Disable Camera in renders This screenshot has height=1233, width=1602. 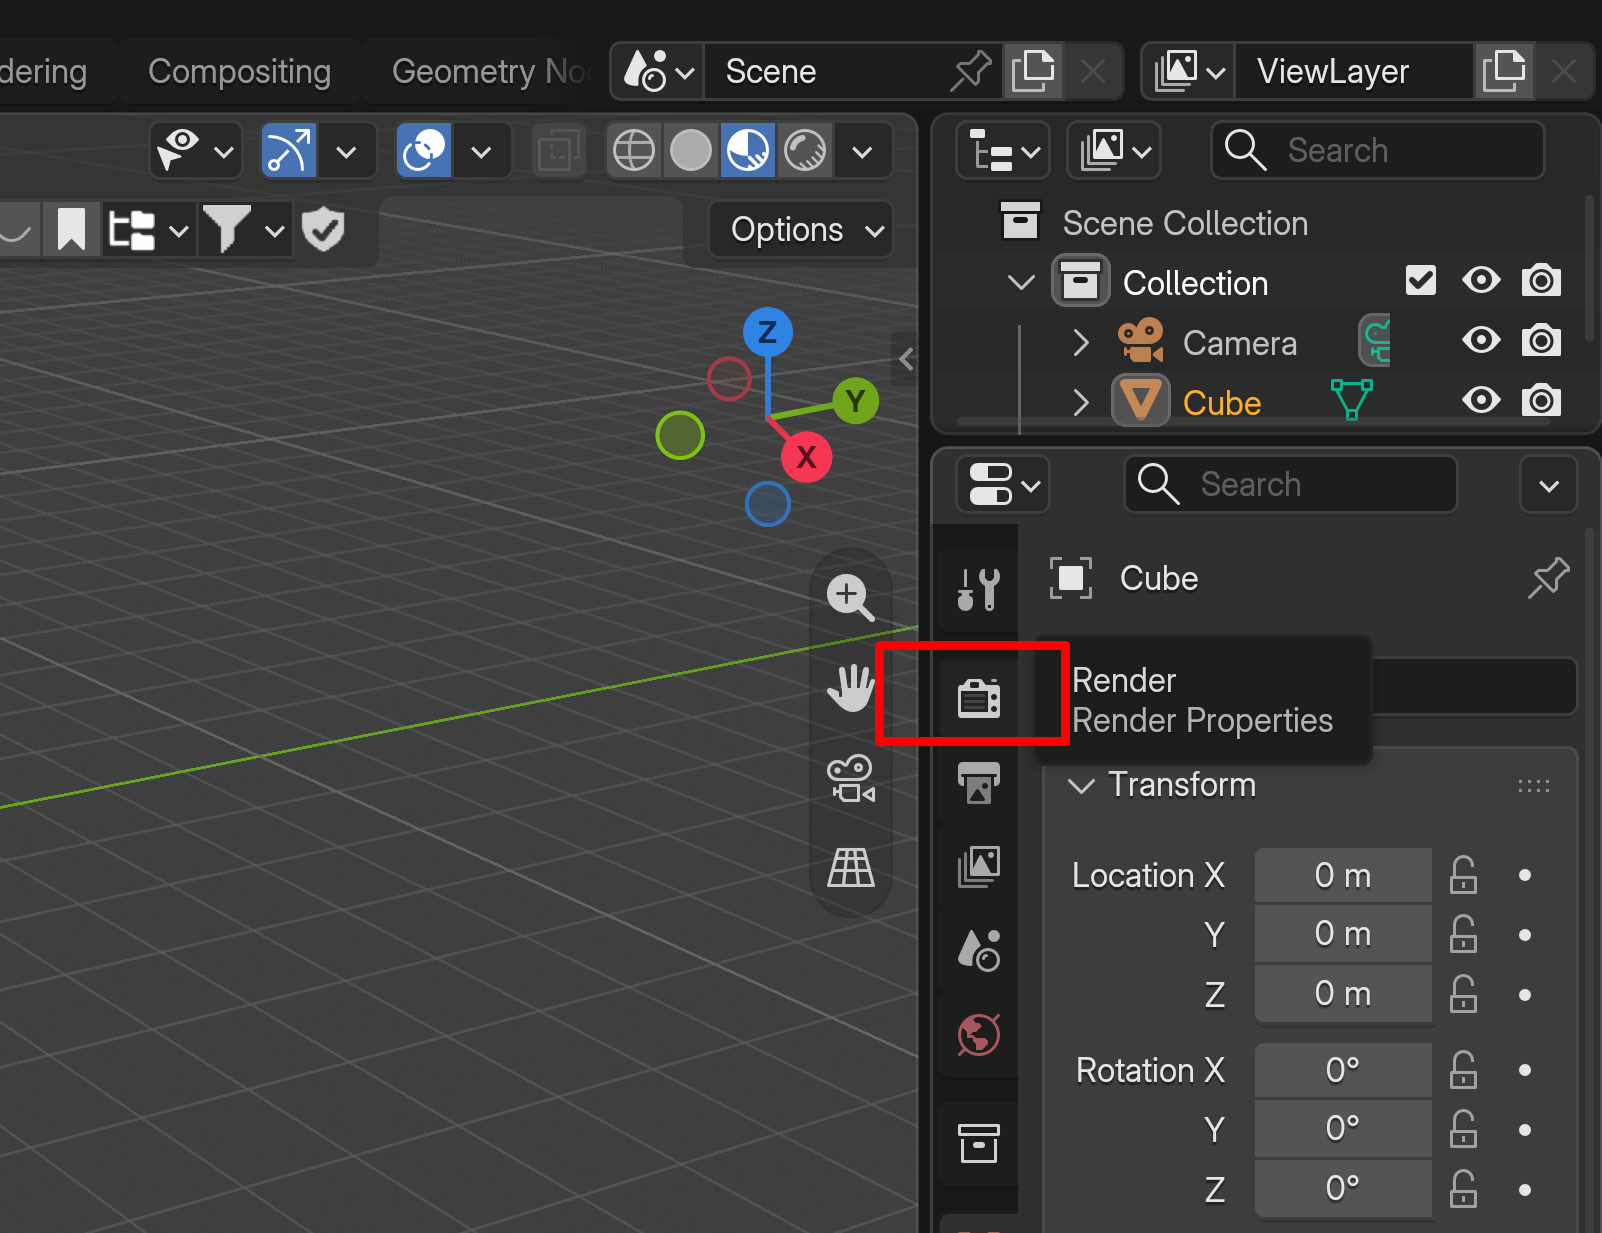click(x=1541, y=341)
